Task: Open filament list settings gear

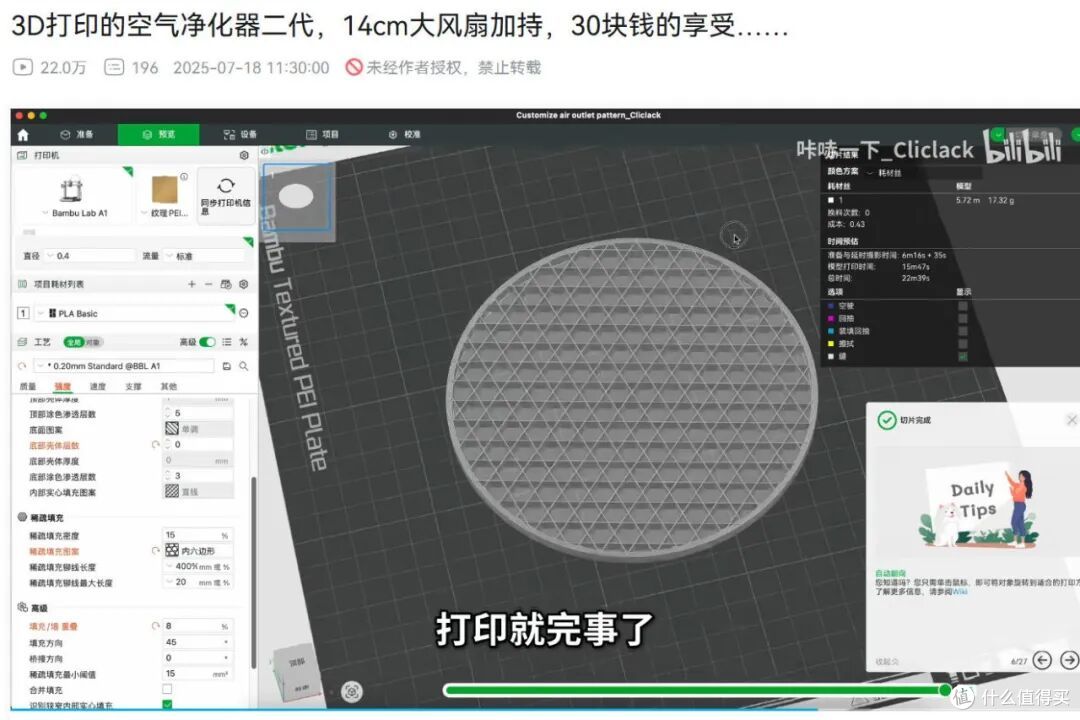Action: 243,284
